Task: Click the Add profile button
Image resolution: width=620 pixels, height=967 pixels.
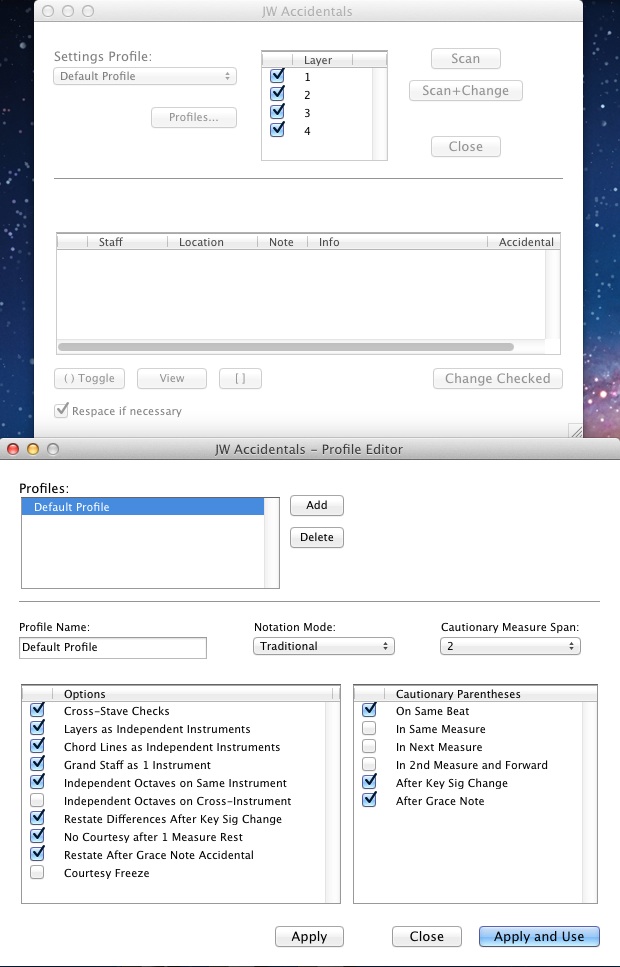Action: [x=316, y=505]
